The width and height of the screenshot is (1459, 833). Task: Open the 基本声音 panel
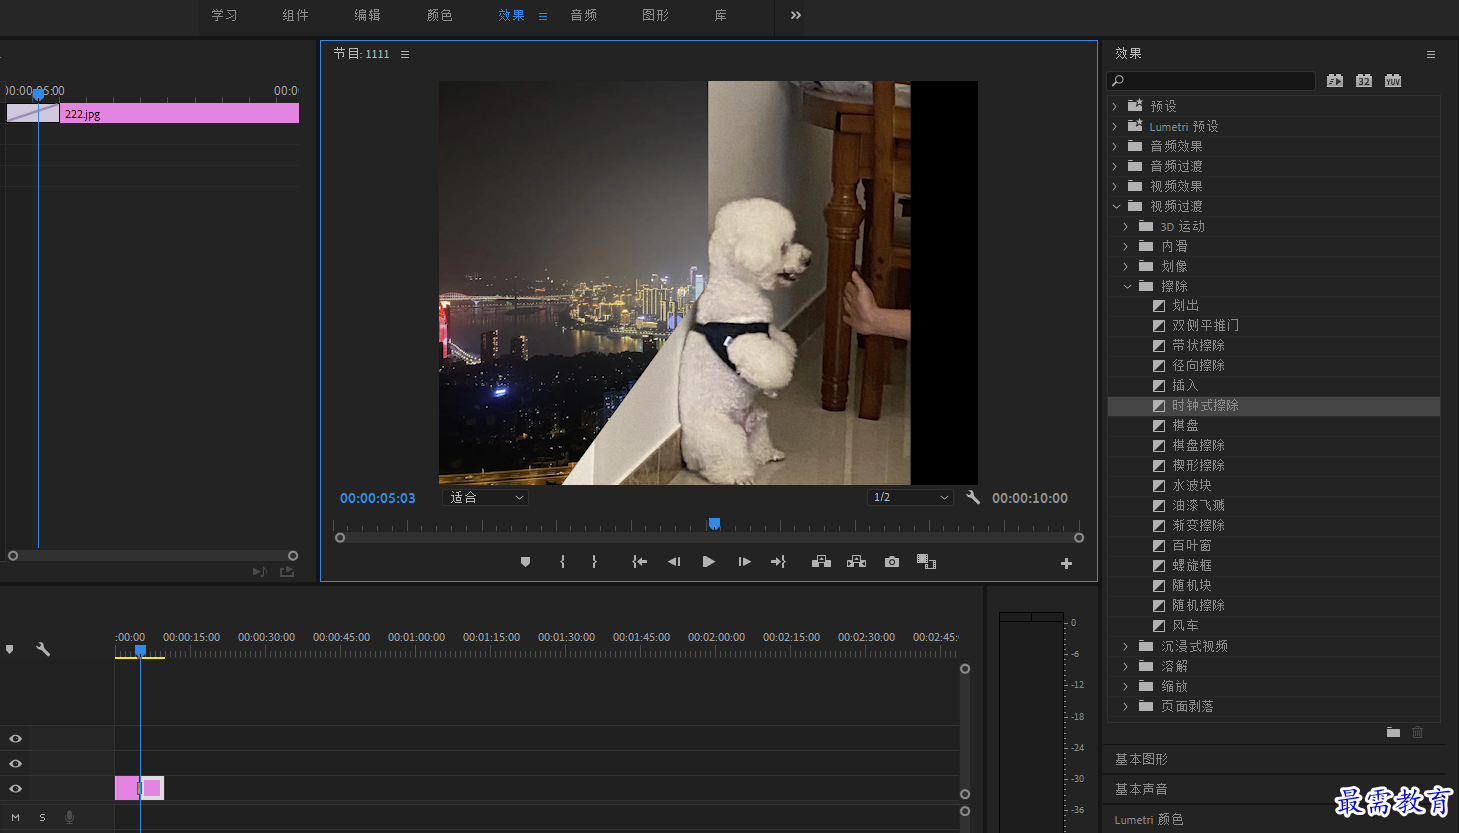1141,789
